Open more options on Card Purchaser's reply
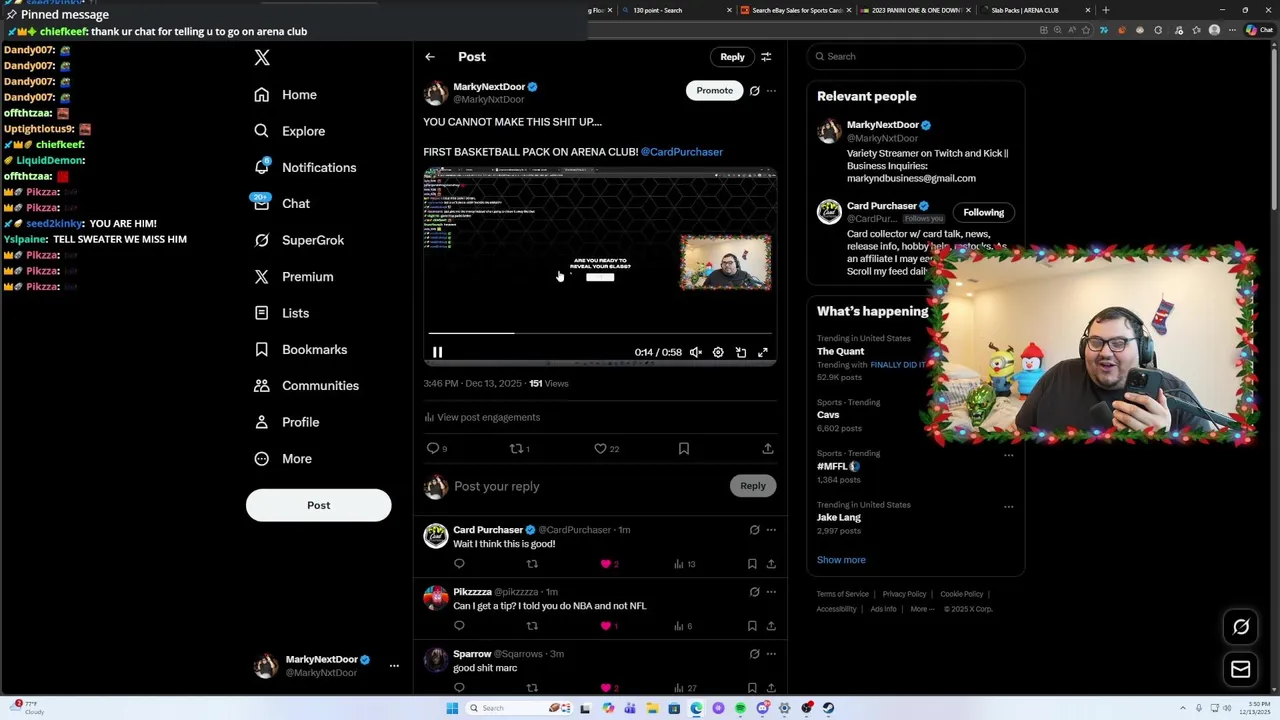 click(771, 530)
